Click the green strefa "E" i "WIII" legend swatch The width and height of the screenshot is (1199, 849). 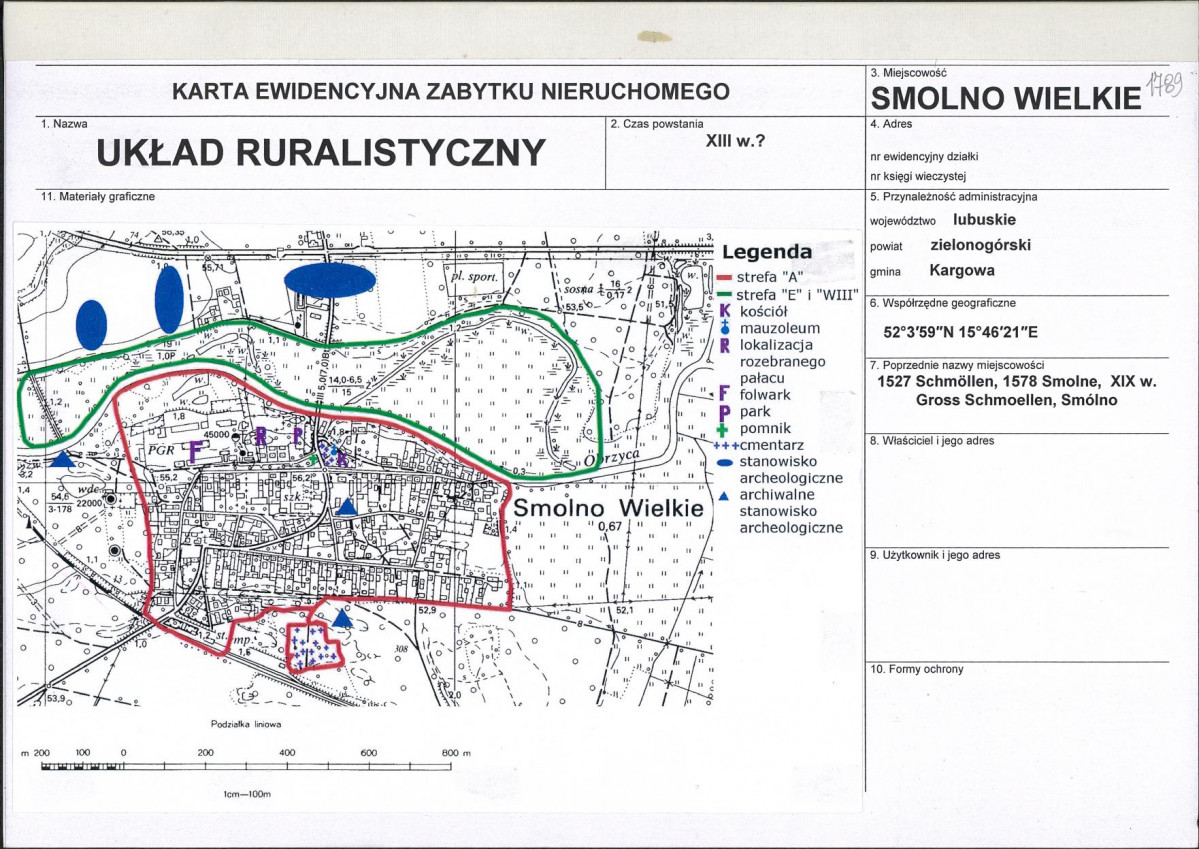point(726,294)
